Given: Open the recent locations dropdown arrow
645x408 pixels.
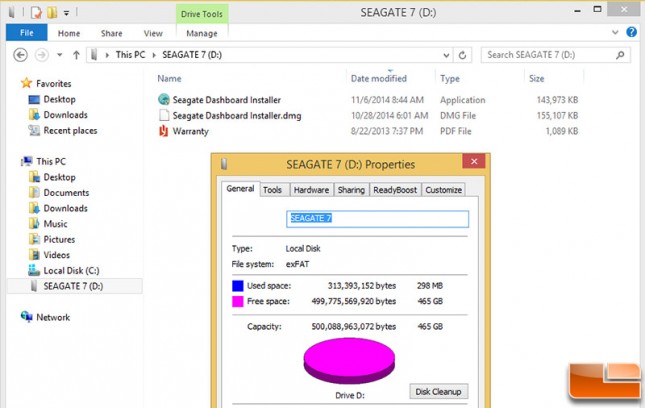Looking at the screenshot, I should point(60,55).
